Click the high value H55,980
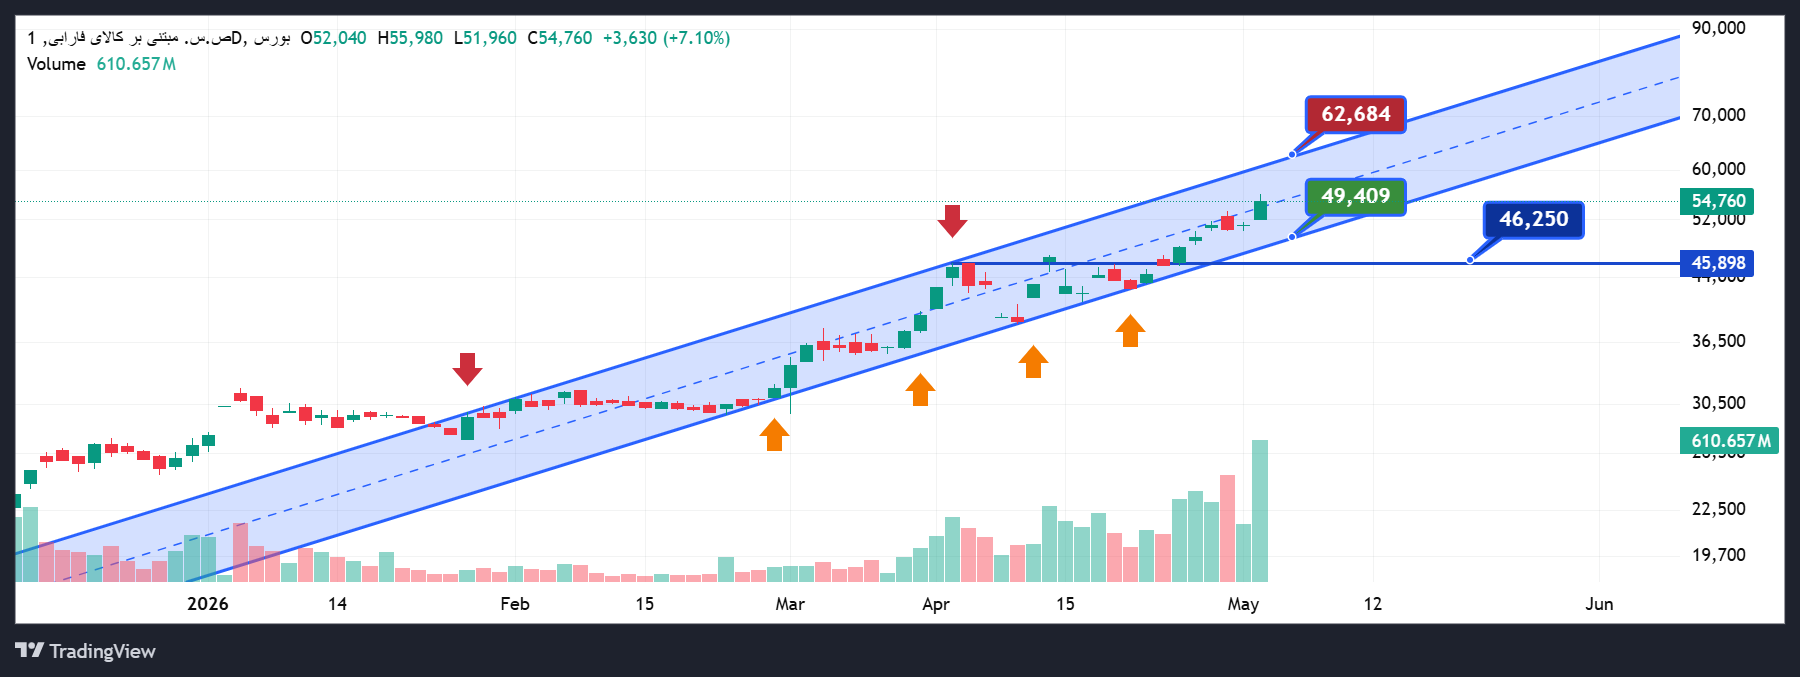This screenshot has width=1800, height=677. pyautogui.click(x=410, y=38)
